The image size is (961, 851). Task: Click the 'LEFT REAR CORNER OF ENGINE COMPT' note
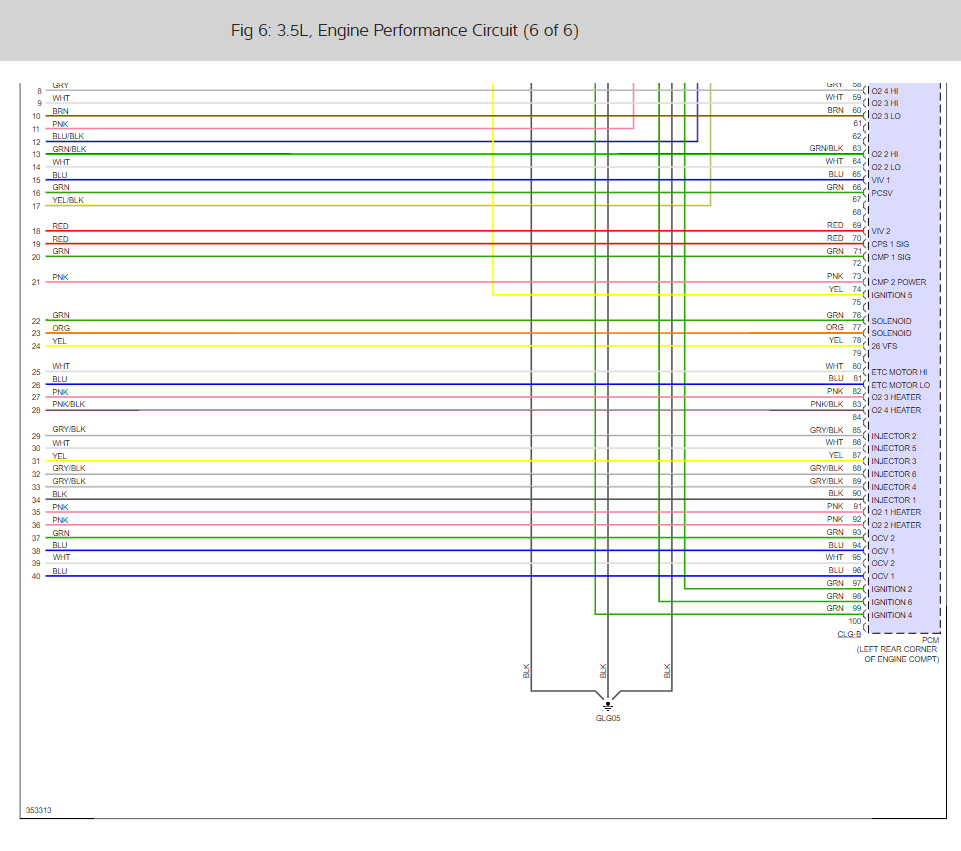tap(898, 654)
